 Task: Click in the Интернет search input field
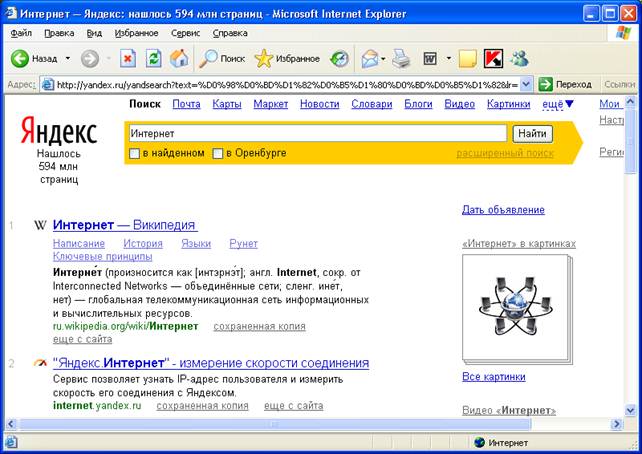pyautogui.click(x=318, y=133)
